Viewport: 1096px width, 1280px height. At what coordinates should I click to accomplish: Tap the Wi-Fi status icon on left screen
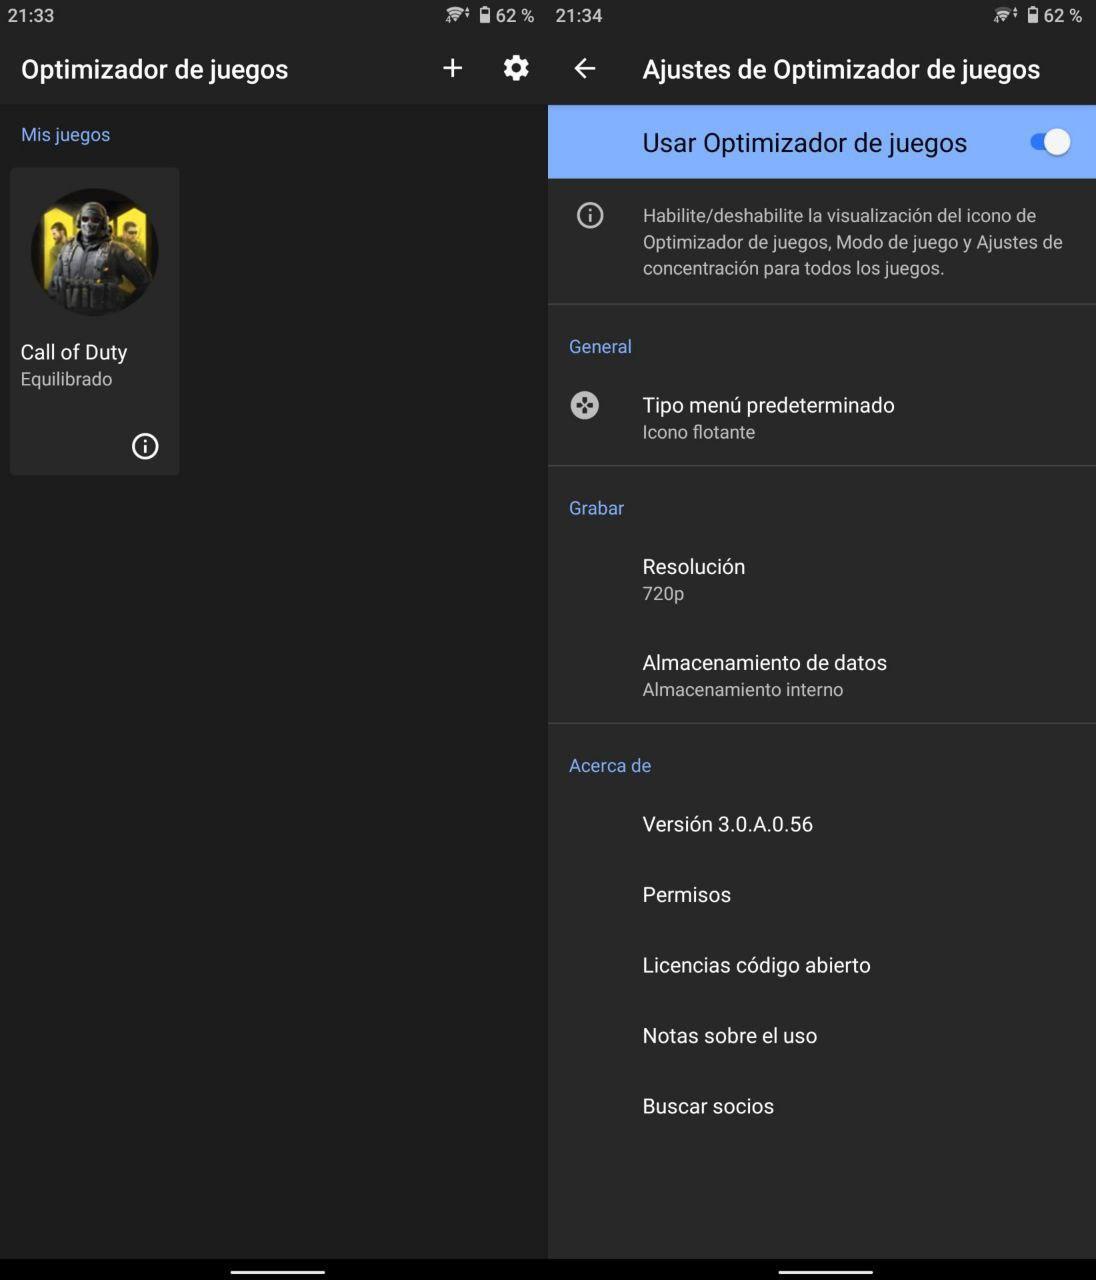click(457, 15)
